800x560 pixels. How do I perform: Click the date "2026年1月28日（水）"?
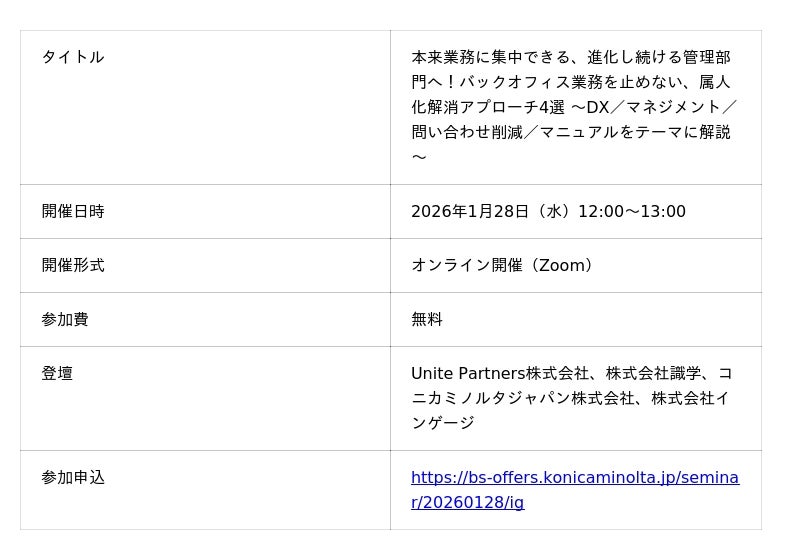(x=490, y=211)
